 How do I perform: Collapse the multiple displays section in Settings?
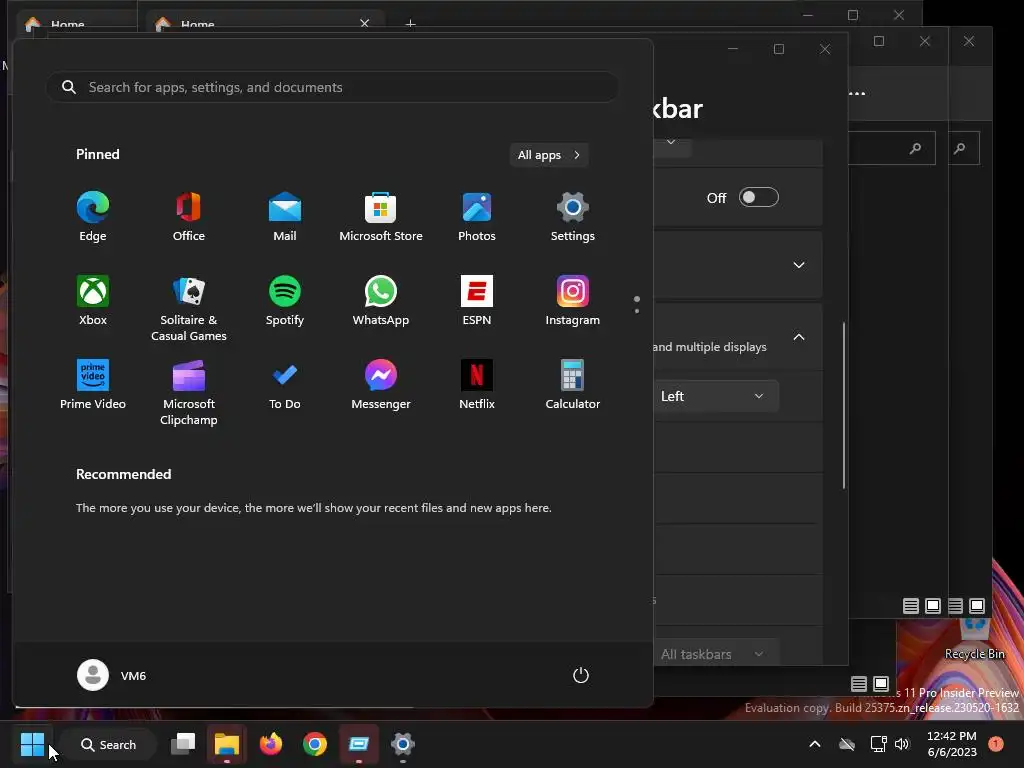coord(799,337)
